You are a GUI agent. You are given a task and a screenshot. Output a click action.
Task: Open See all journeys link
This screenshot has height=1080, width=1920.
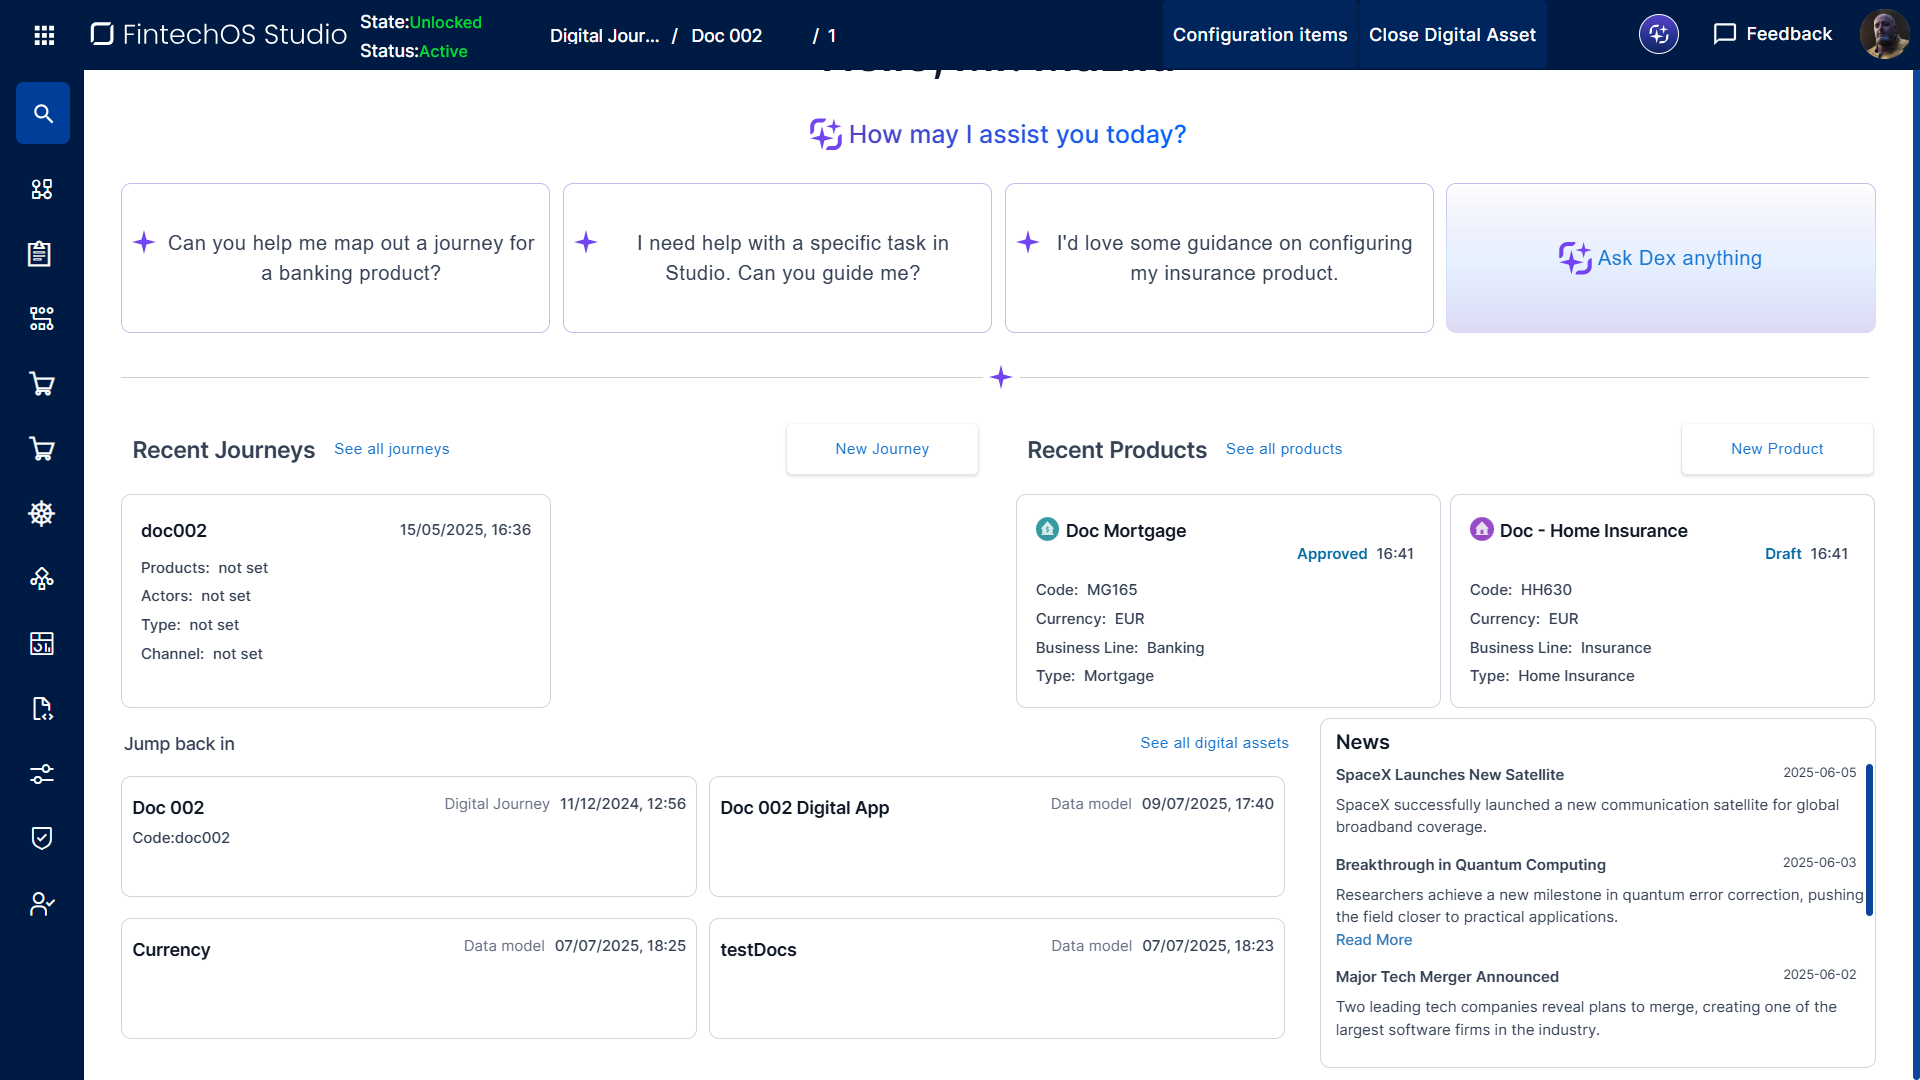(x=391, y=449)
